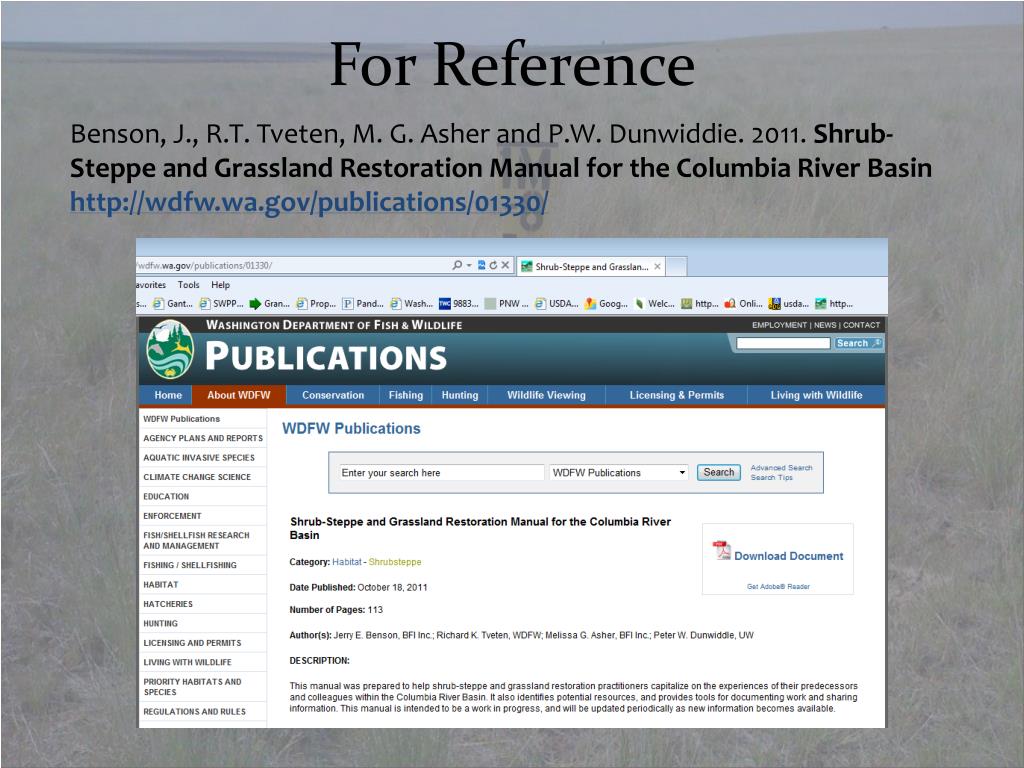Open the Search Tips link
Image resolution: width=1024 pixels, height=768 pixels.
771,477
